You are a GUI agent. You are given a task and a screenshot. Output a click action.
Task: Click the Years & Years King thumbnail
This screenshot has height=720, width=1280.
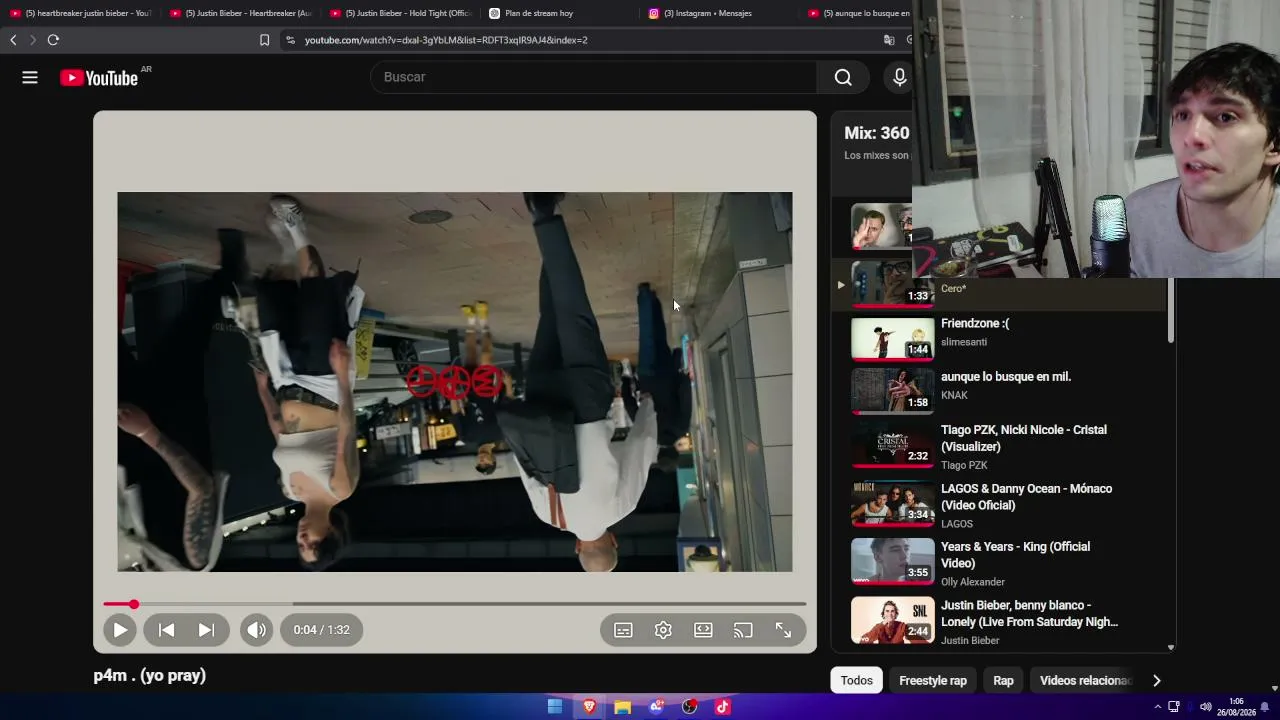pyautogui.click(x=892, y=563)
